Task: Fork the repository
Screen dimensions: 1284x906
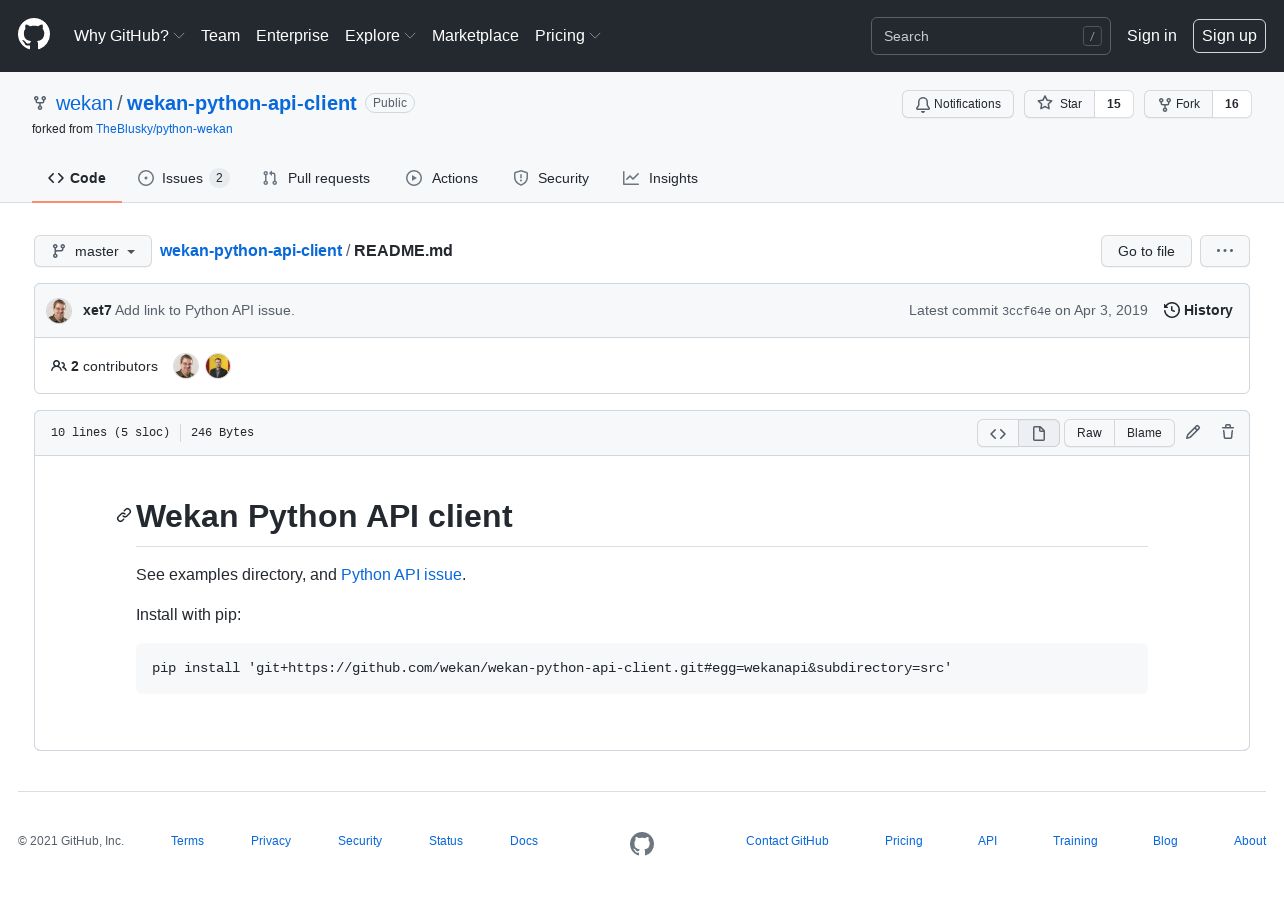Action: (x=1178, y=104)
